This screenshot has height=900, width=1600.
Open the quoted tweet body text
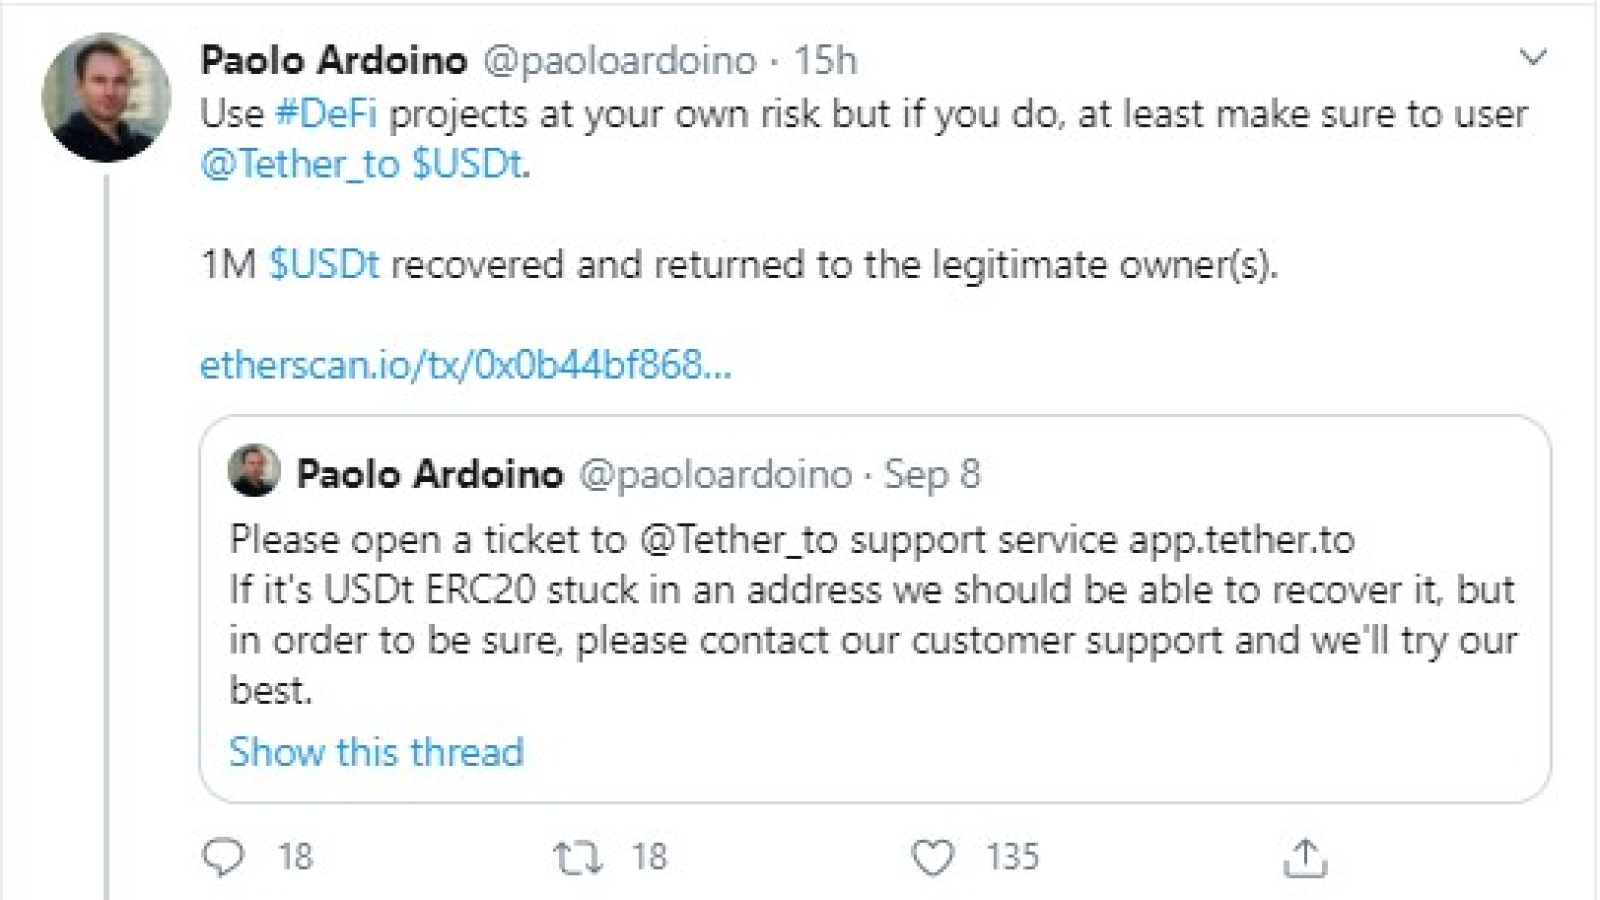tap(873, 615)
